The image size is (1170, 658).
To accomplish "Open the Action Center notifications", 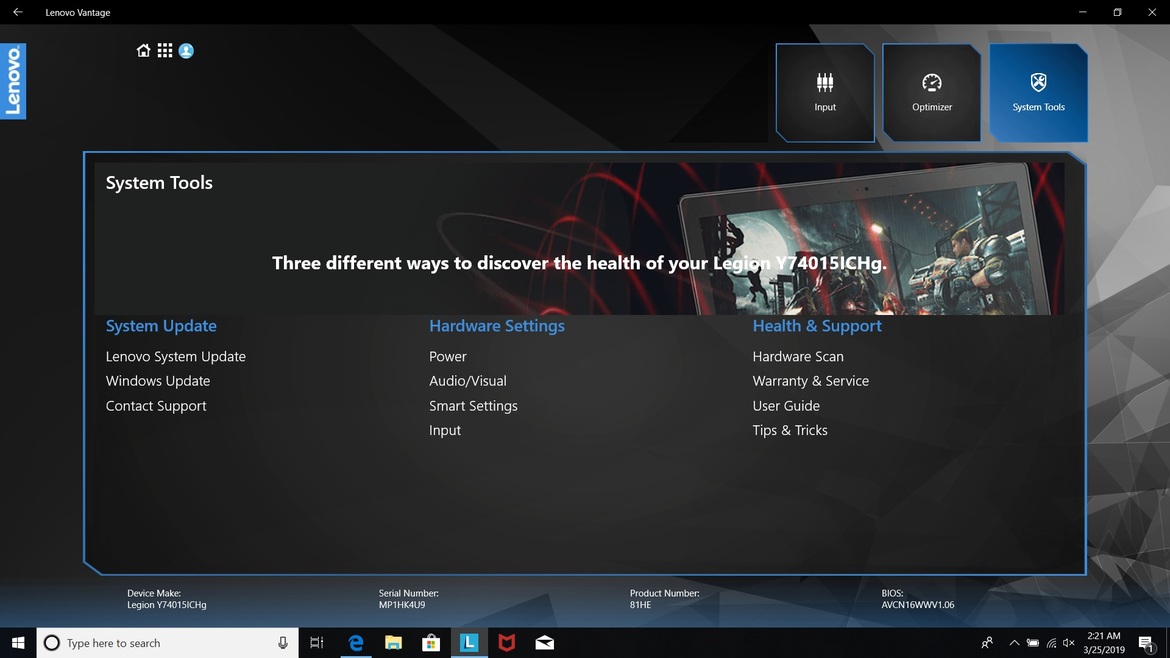I will (1146, 642).
